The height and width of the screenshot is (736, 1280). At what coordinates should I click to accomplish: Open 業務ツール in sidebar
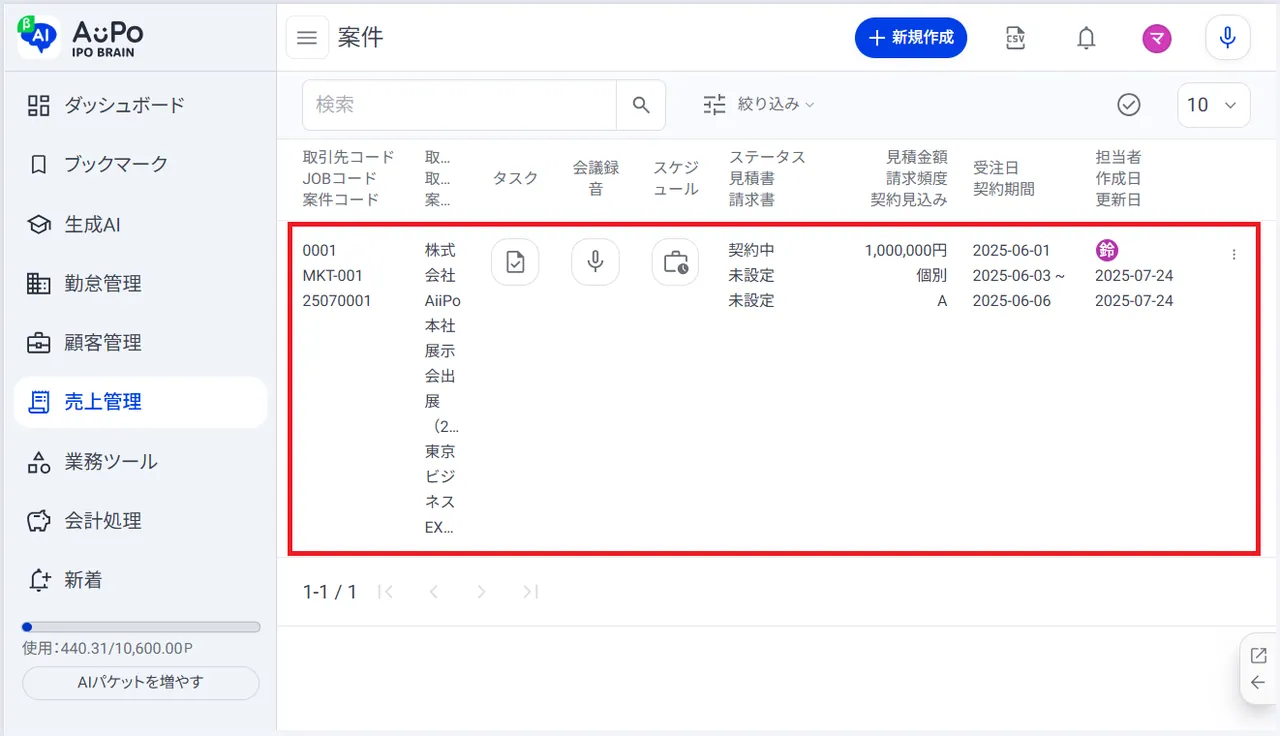click(140, 461)
